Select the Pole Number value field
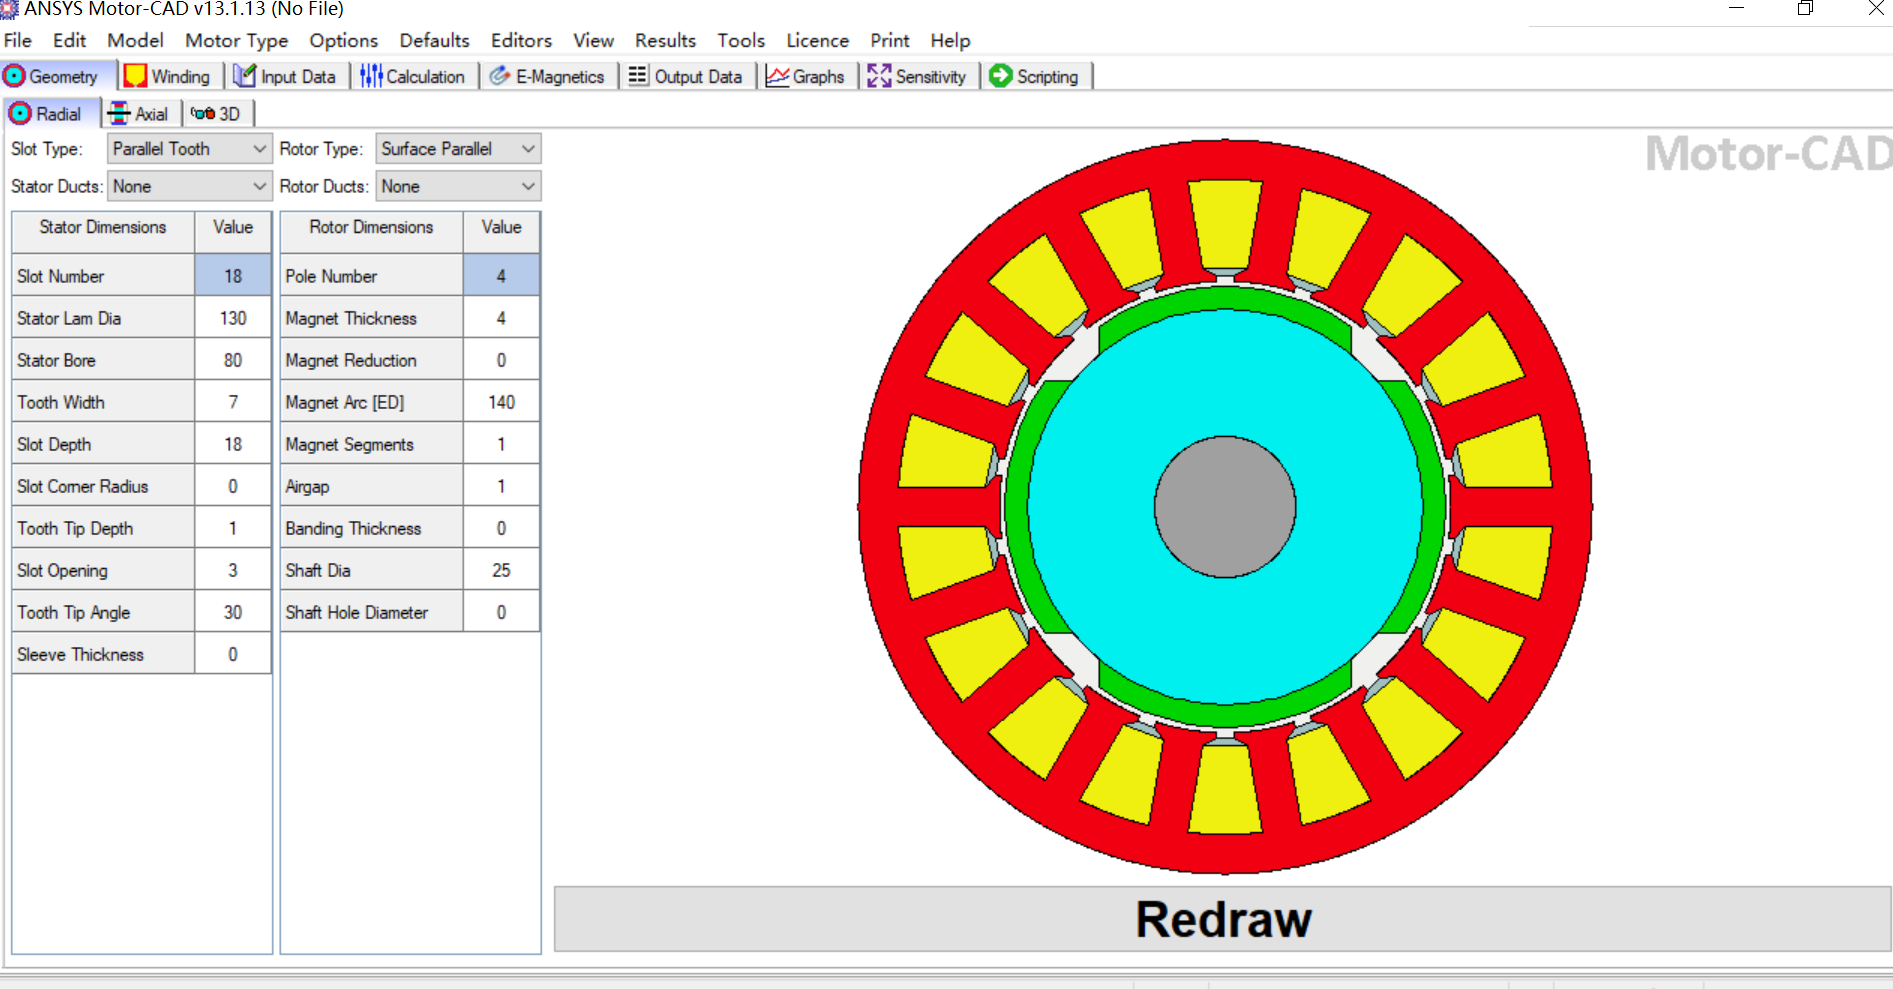 [501, 276]
